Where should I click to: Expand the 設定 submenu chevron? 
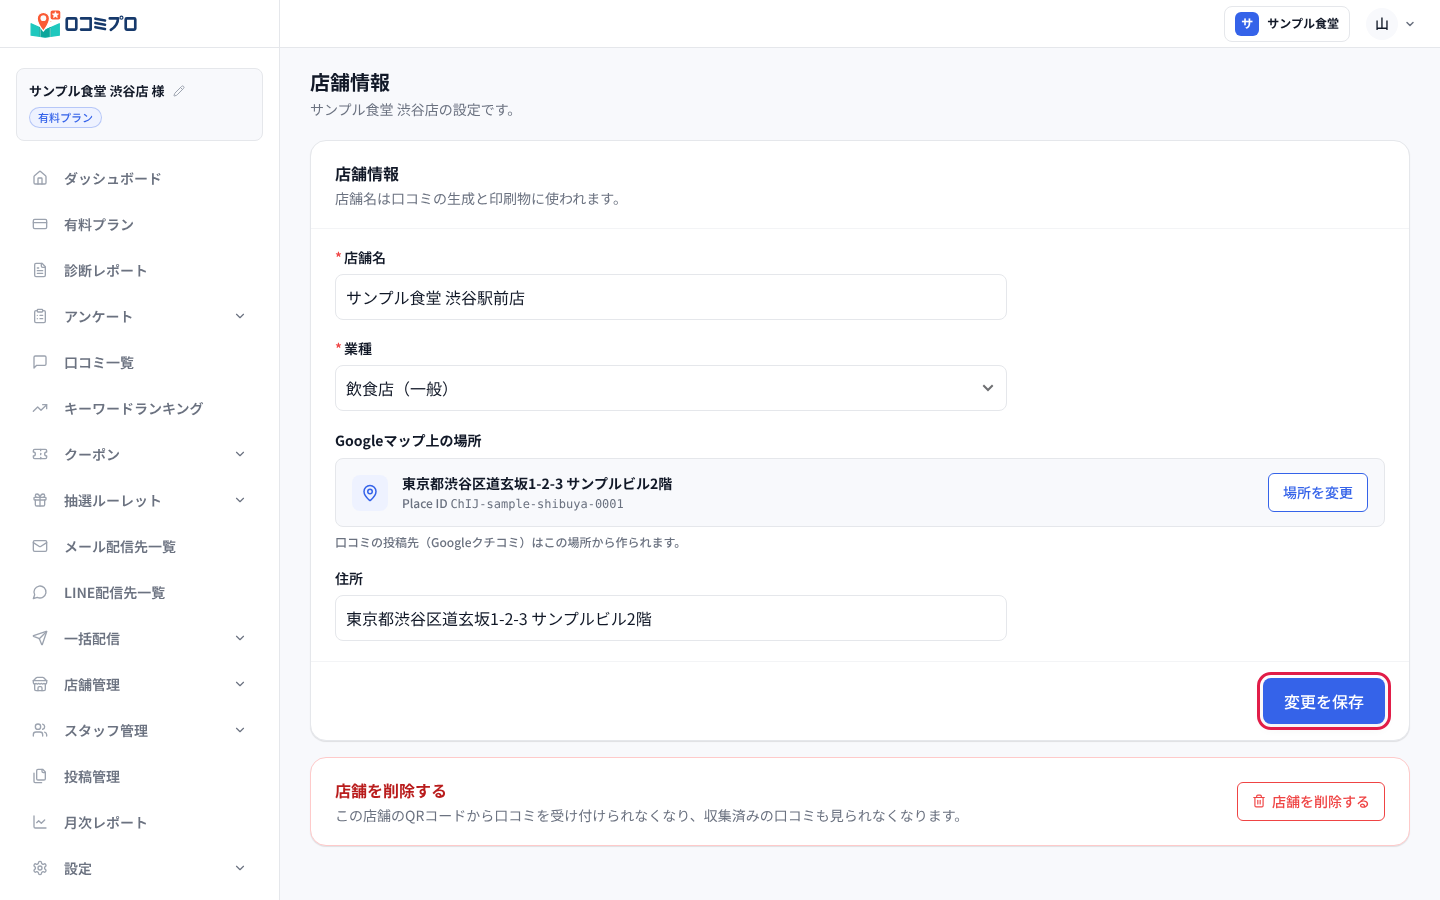point(240,868)
